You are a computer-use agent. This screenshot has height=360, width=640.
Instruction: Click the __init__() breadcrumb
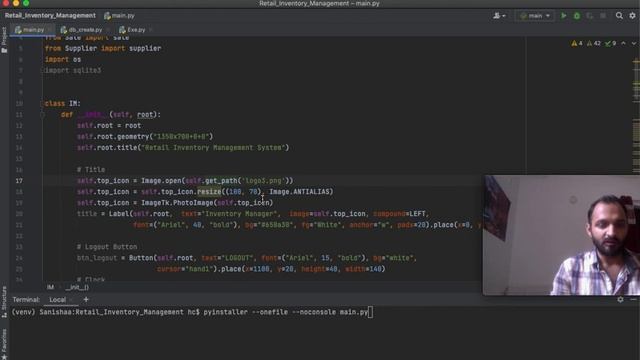77,287
